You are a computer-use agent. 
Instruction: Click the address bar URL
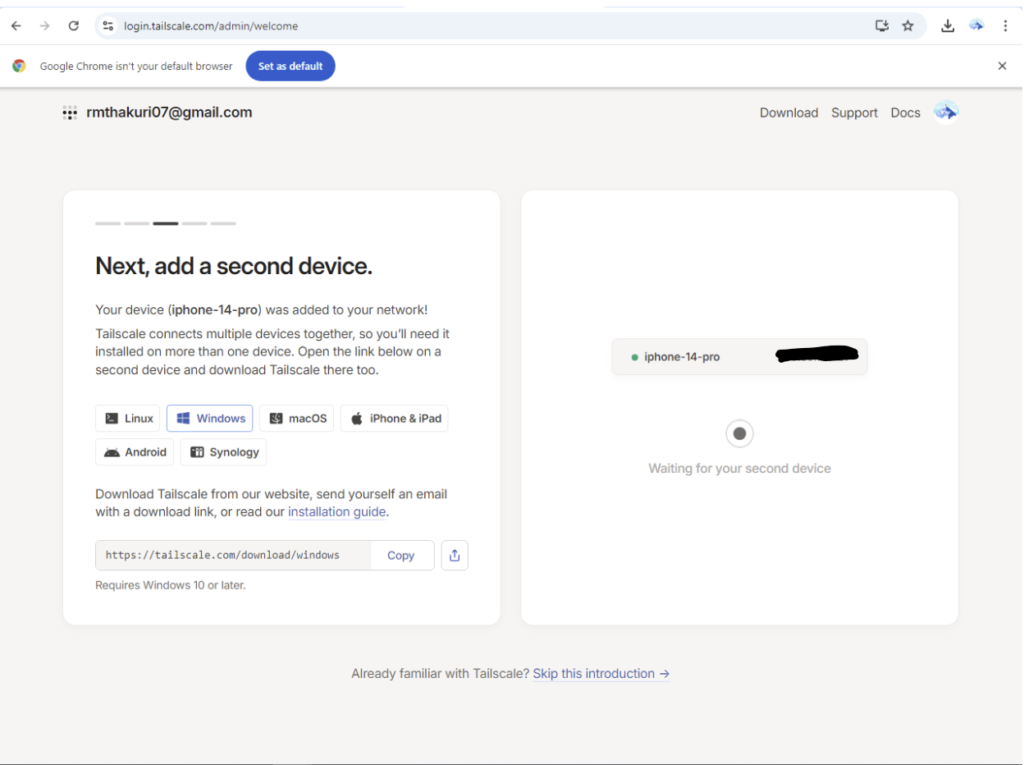click(211, 26)
